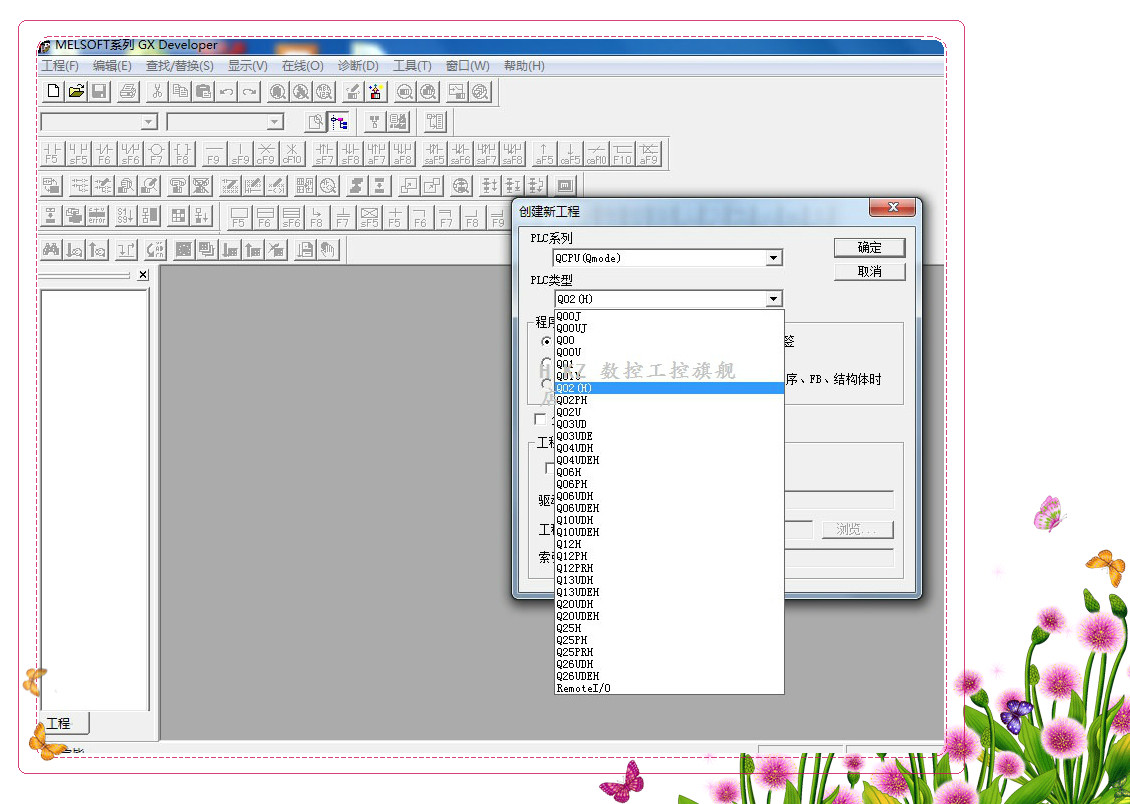Choose Q06H from PLC type list
This screenshot has height=804, width=1130.
point(669,472)
